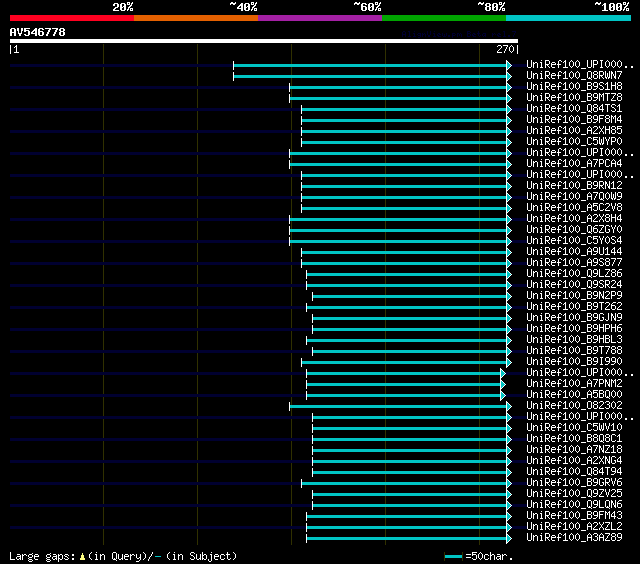Select the UniRef100_B9GRV6 label

(x=574, y=483)
